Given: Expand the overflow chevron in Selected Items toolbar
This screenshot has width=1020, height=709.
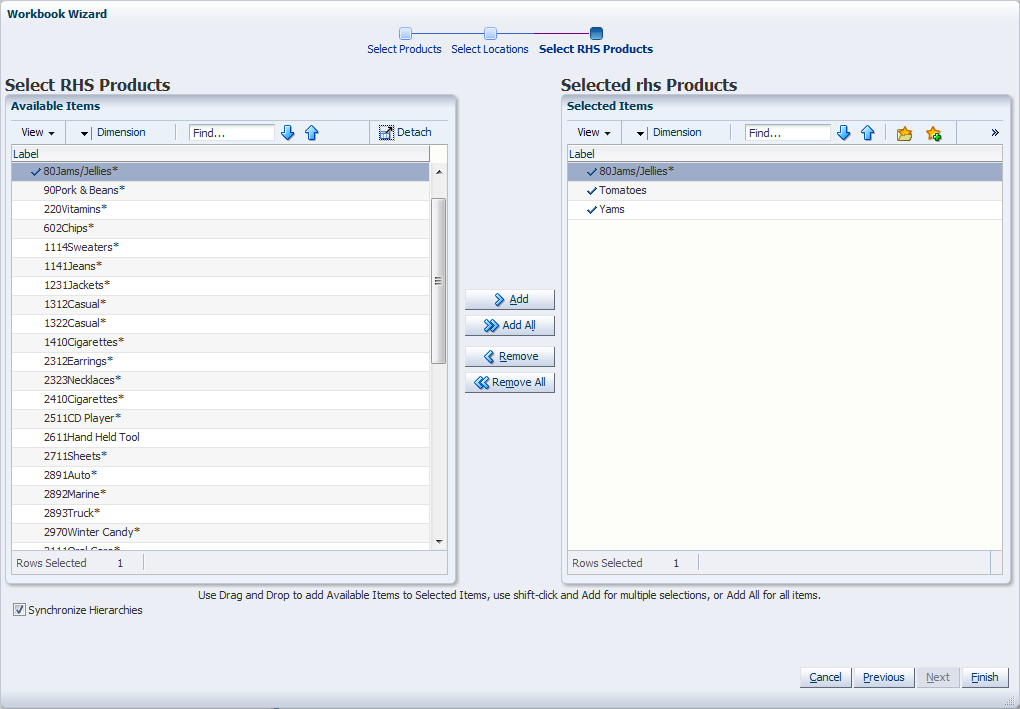Looking at the screenshot, I should tap(995, 133).
